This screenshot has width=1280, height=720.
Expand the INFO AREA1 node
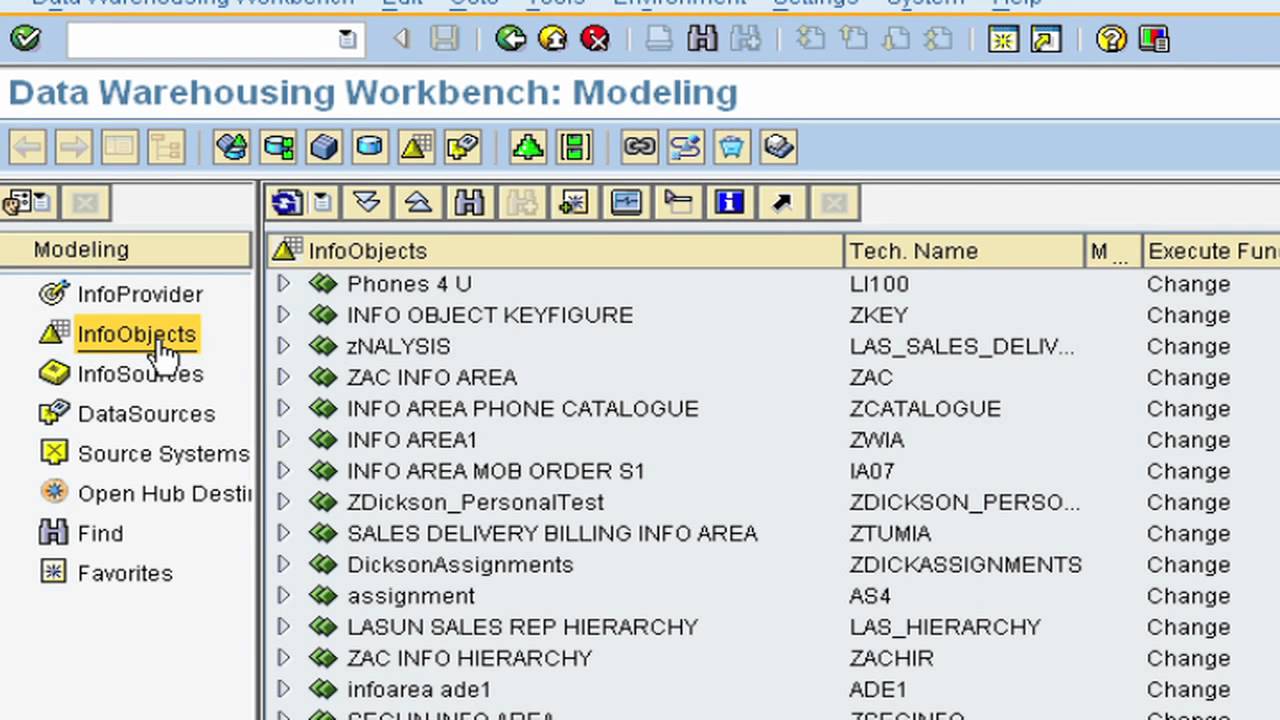(x=284, y=439)
